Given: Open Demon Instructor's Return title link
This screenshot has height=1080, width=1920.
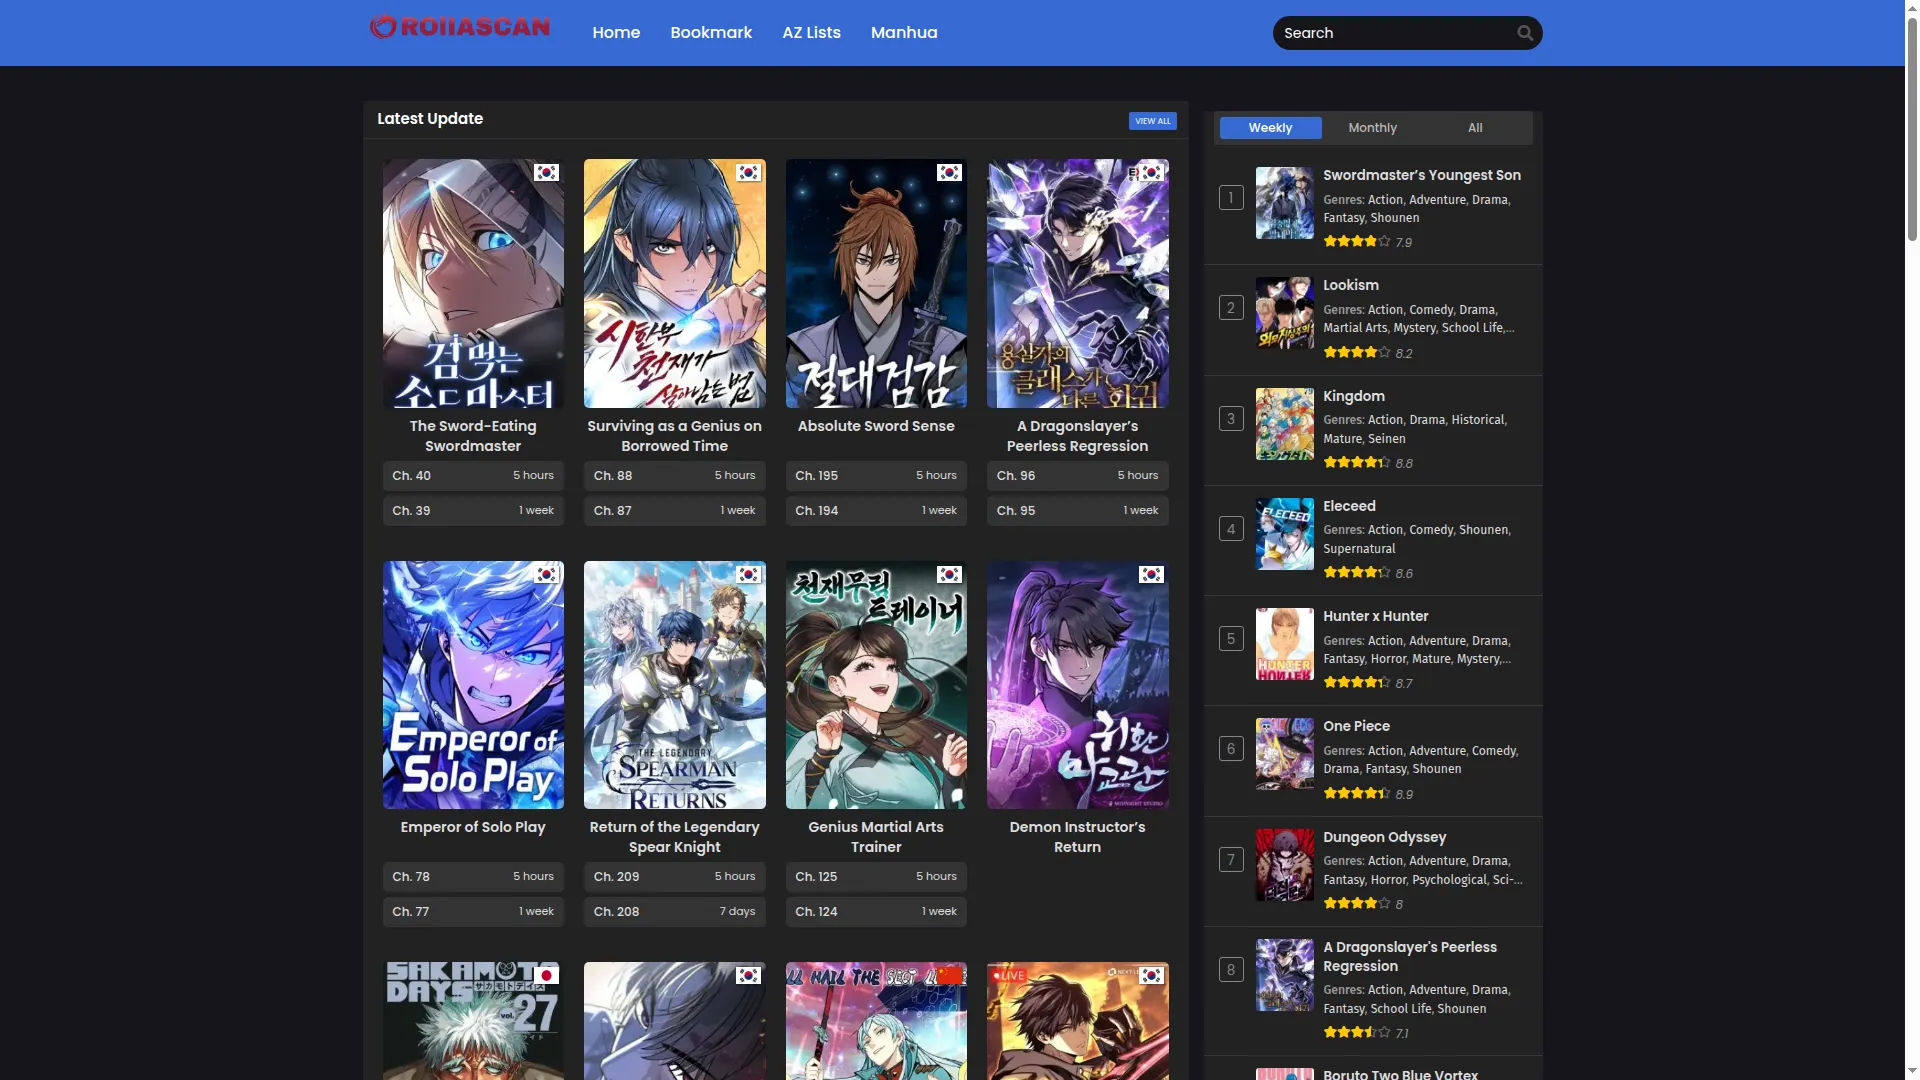Looking at the screenshot, I should [1078, 837].
